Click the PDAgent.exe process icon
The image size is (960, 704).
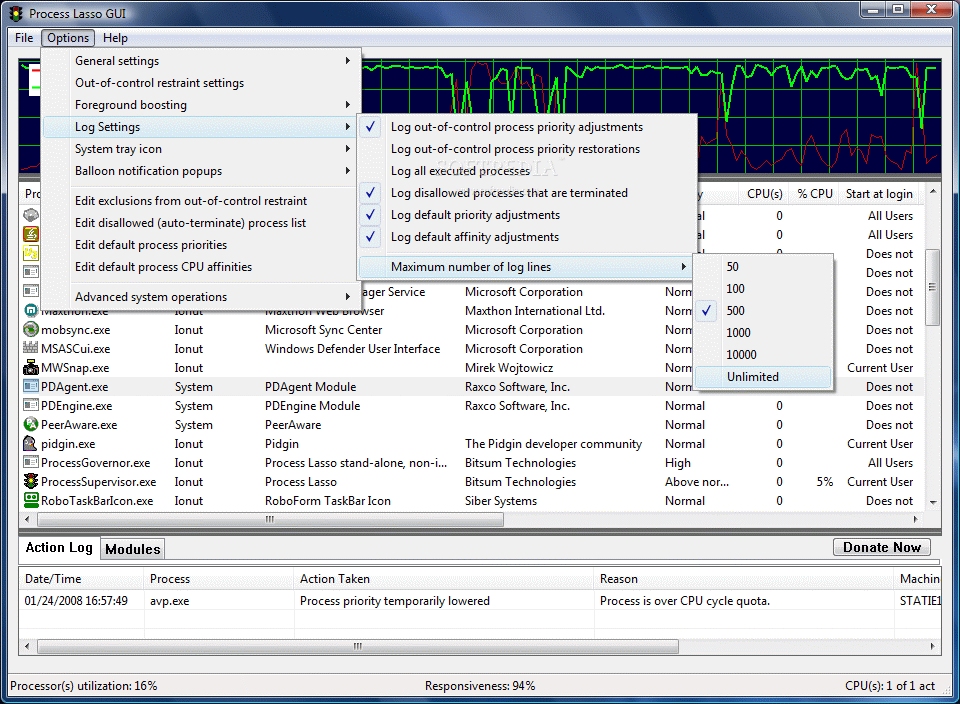tap(31, 386)
